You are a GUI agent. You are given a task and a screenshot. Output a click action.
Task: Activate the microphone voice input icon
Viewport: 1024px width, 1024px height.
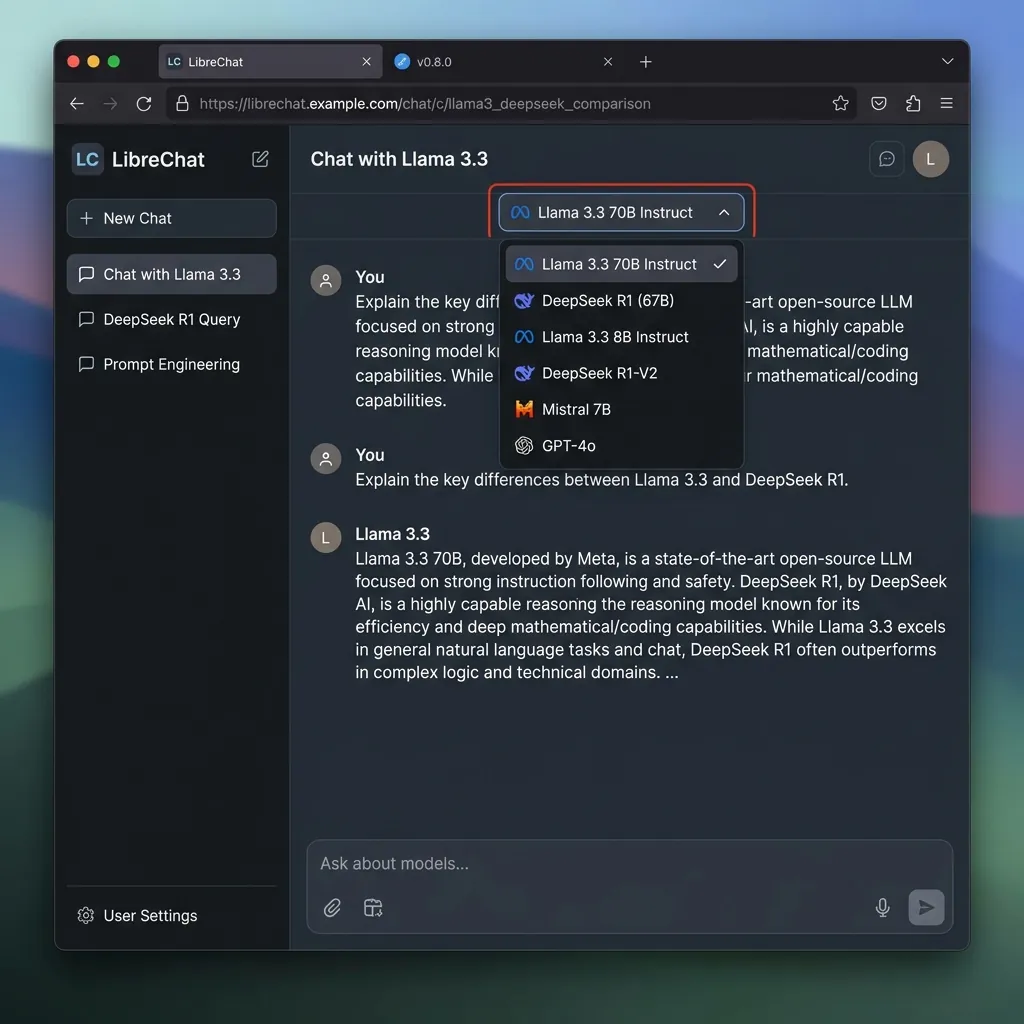(882, 907)
